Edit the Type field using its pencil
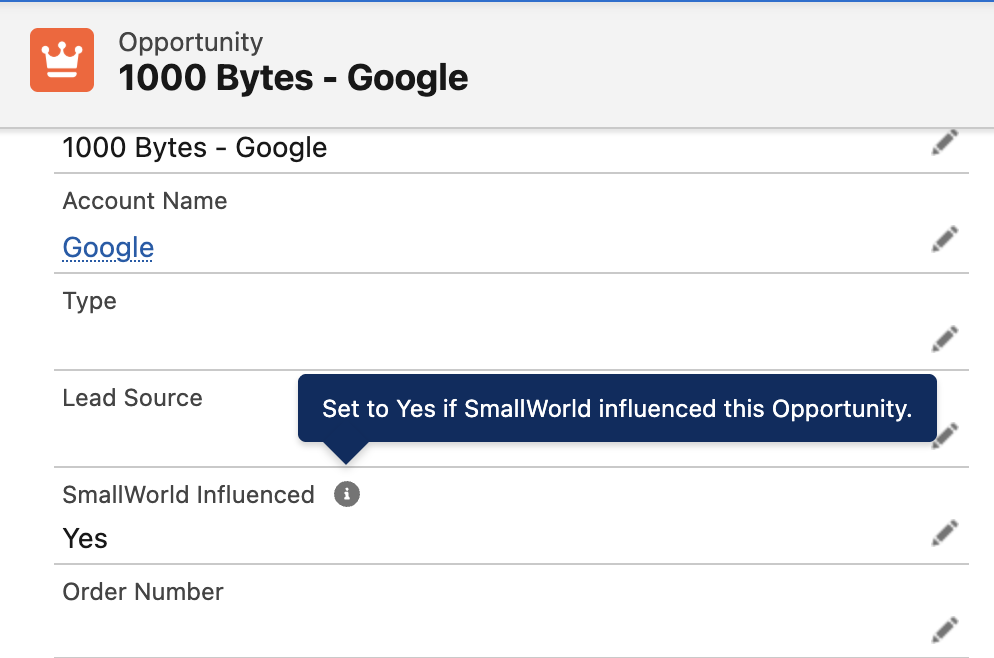The image size is (994, 658). click(x=945, y=339)
